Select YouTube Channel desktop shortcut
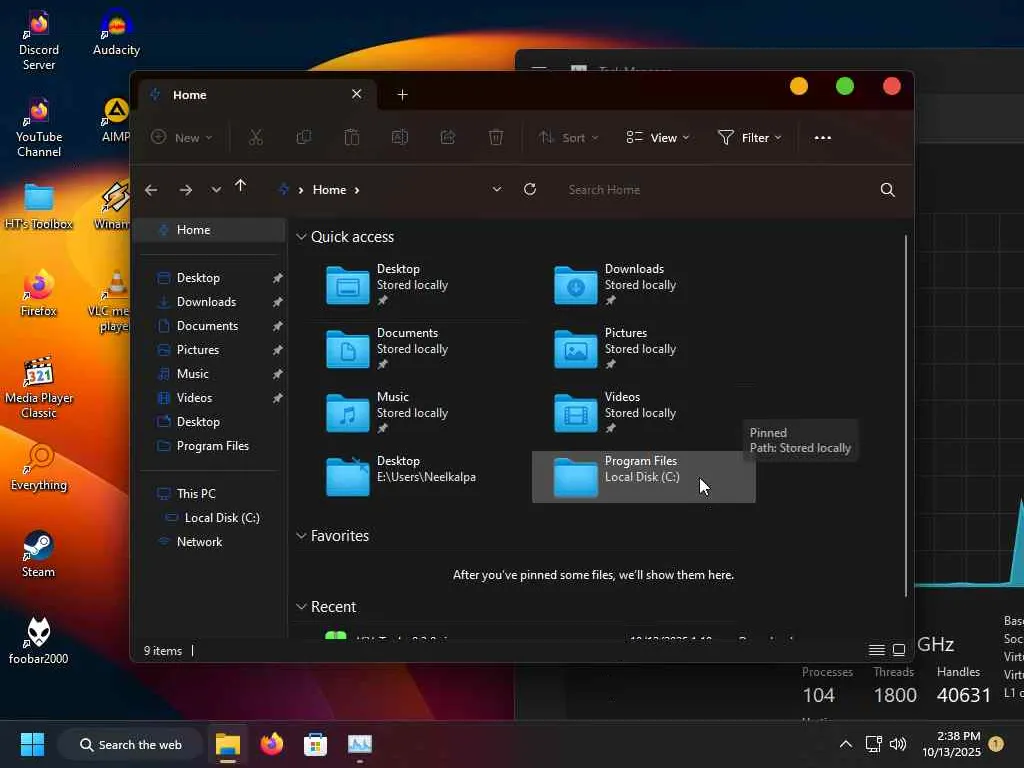 pos(39,127)
